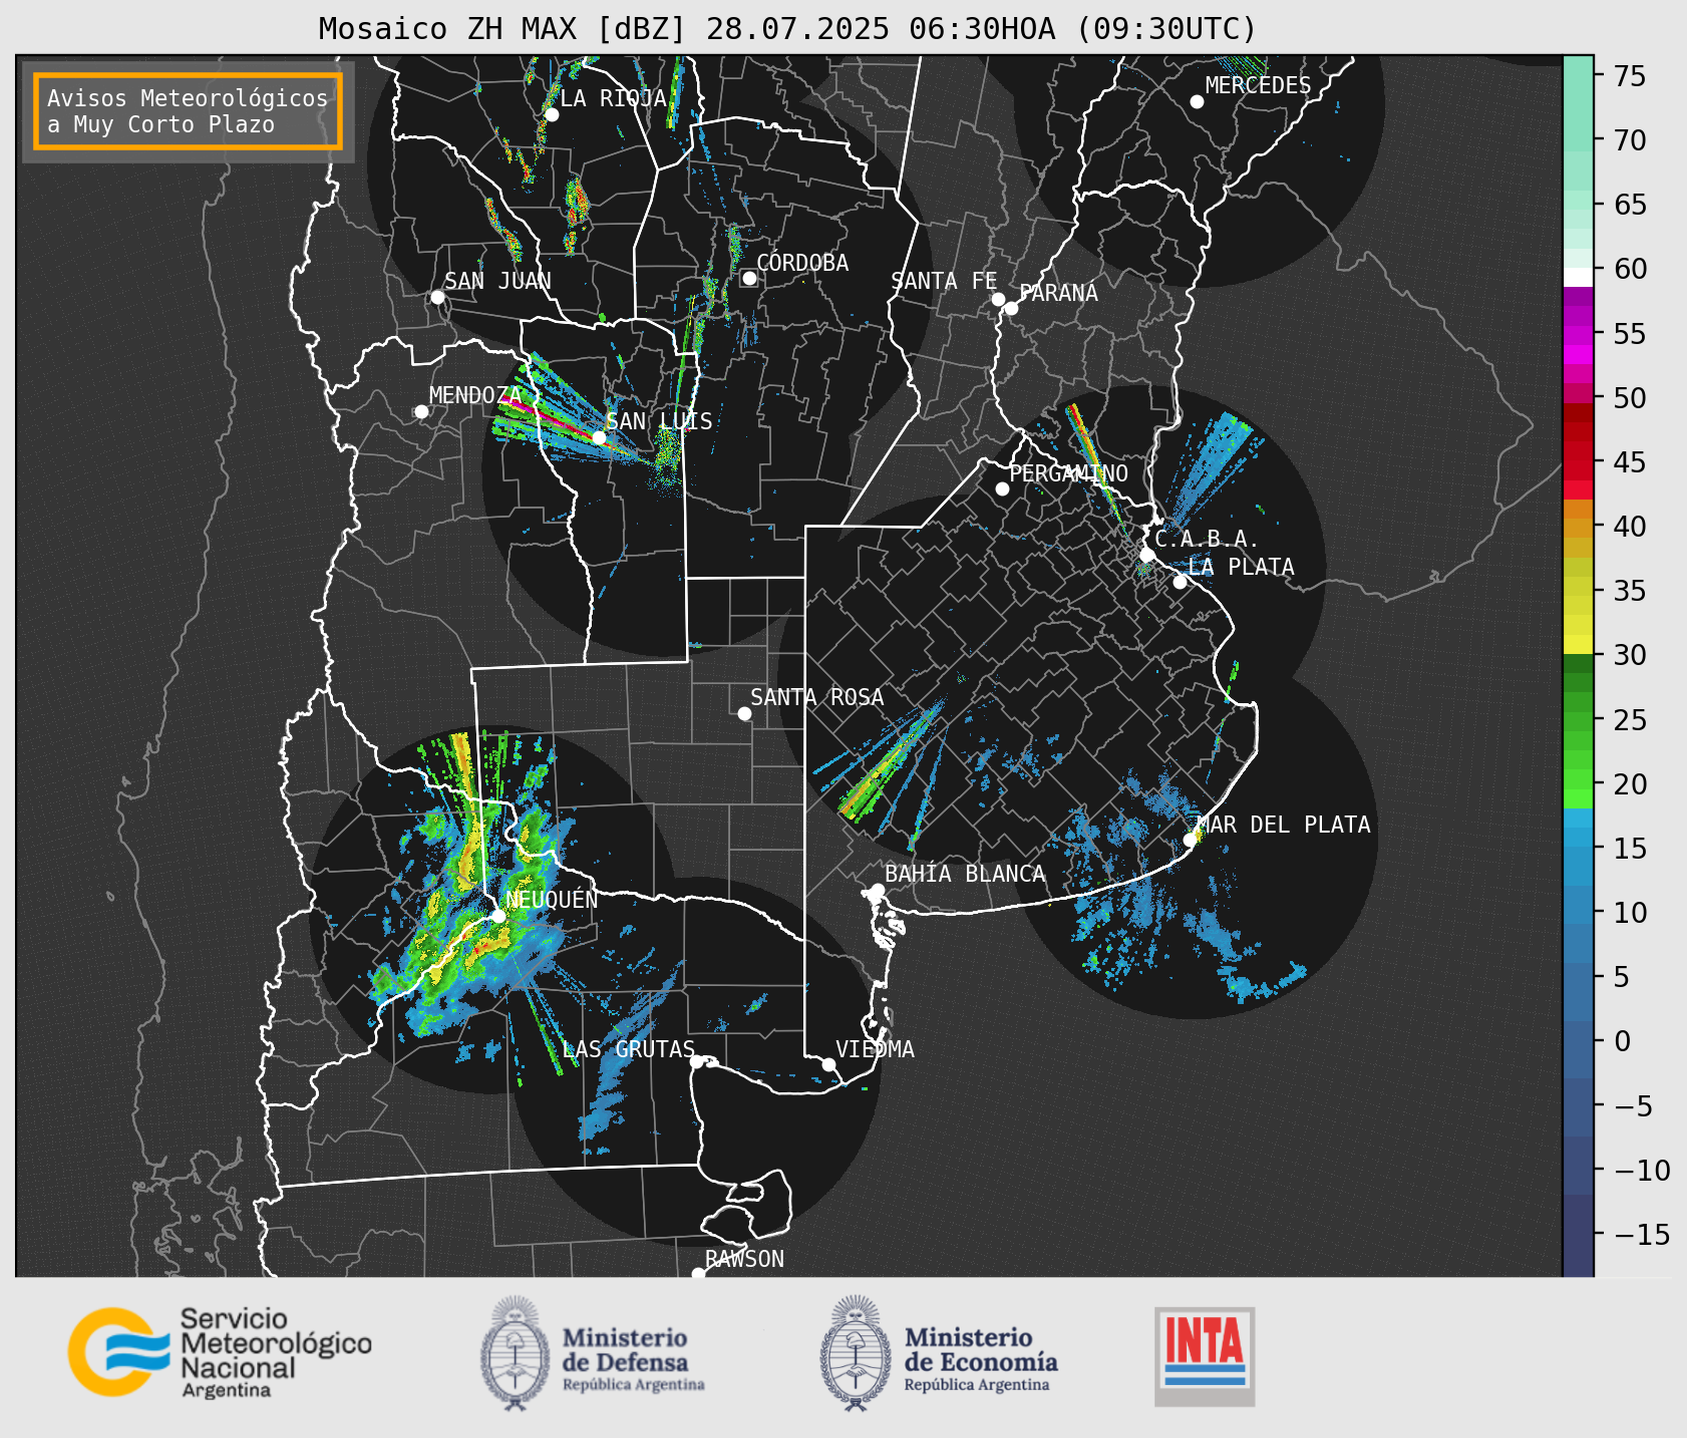Click the Servicio Meteorológico Nacional logo
The image size is (1687, 1438).
[x=219, y=1352]
